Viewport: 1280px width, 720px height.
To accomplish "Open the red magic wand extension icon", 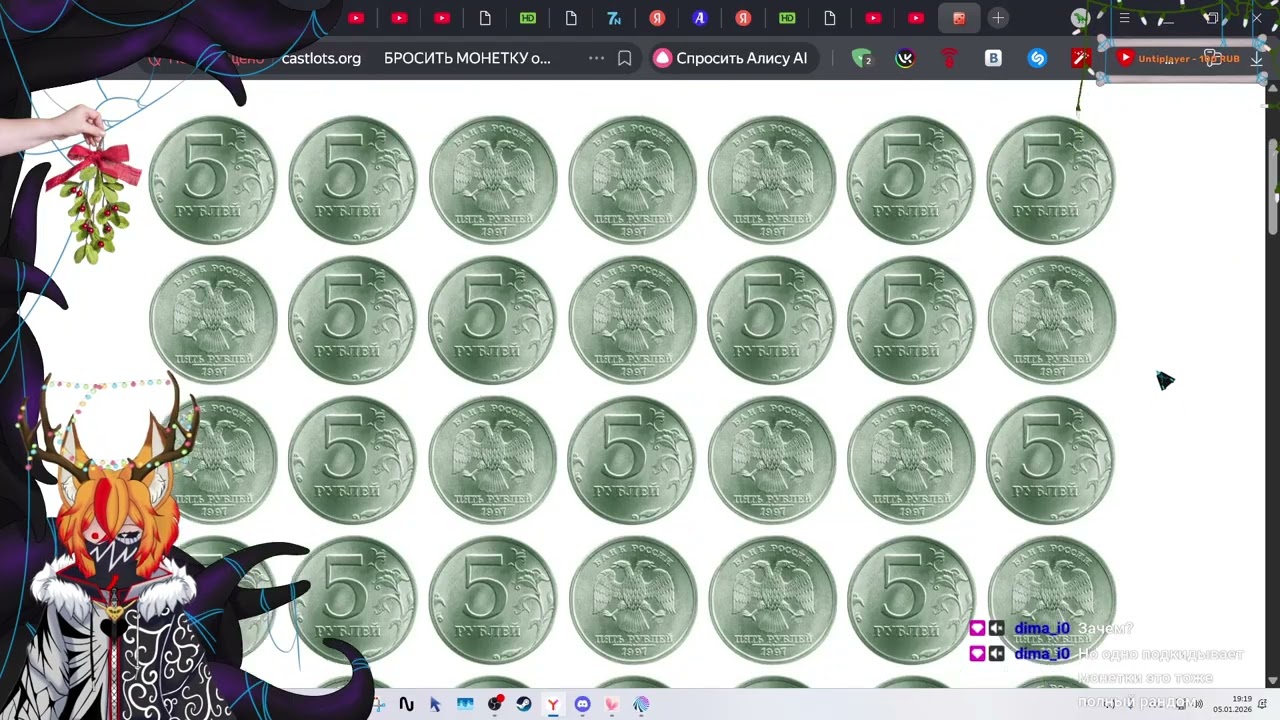I will (x=1080, y=58).
